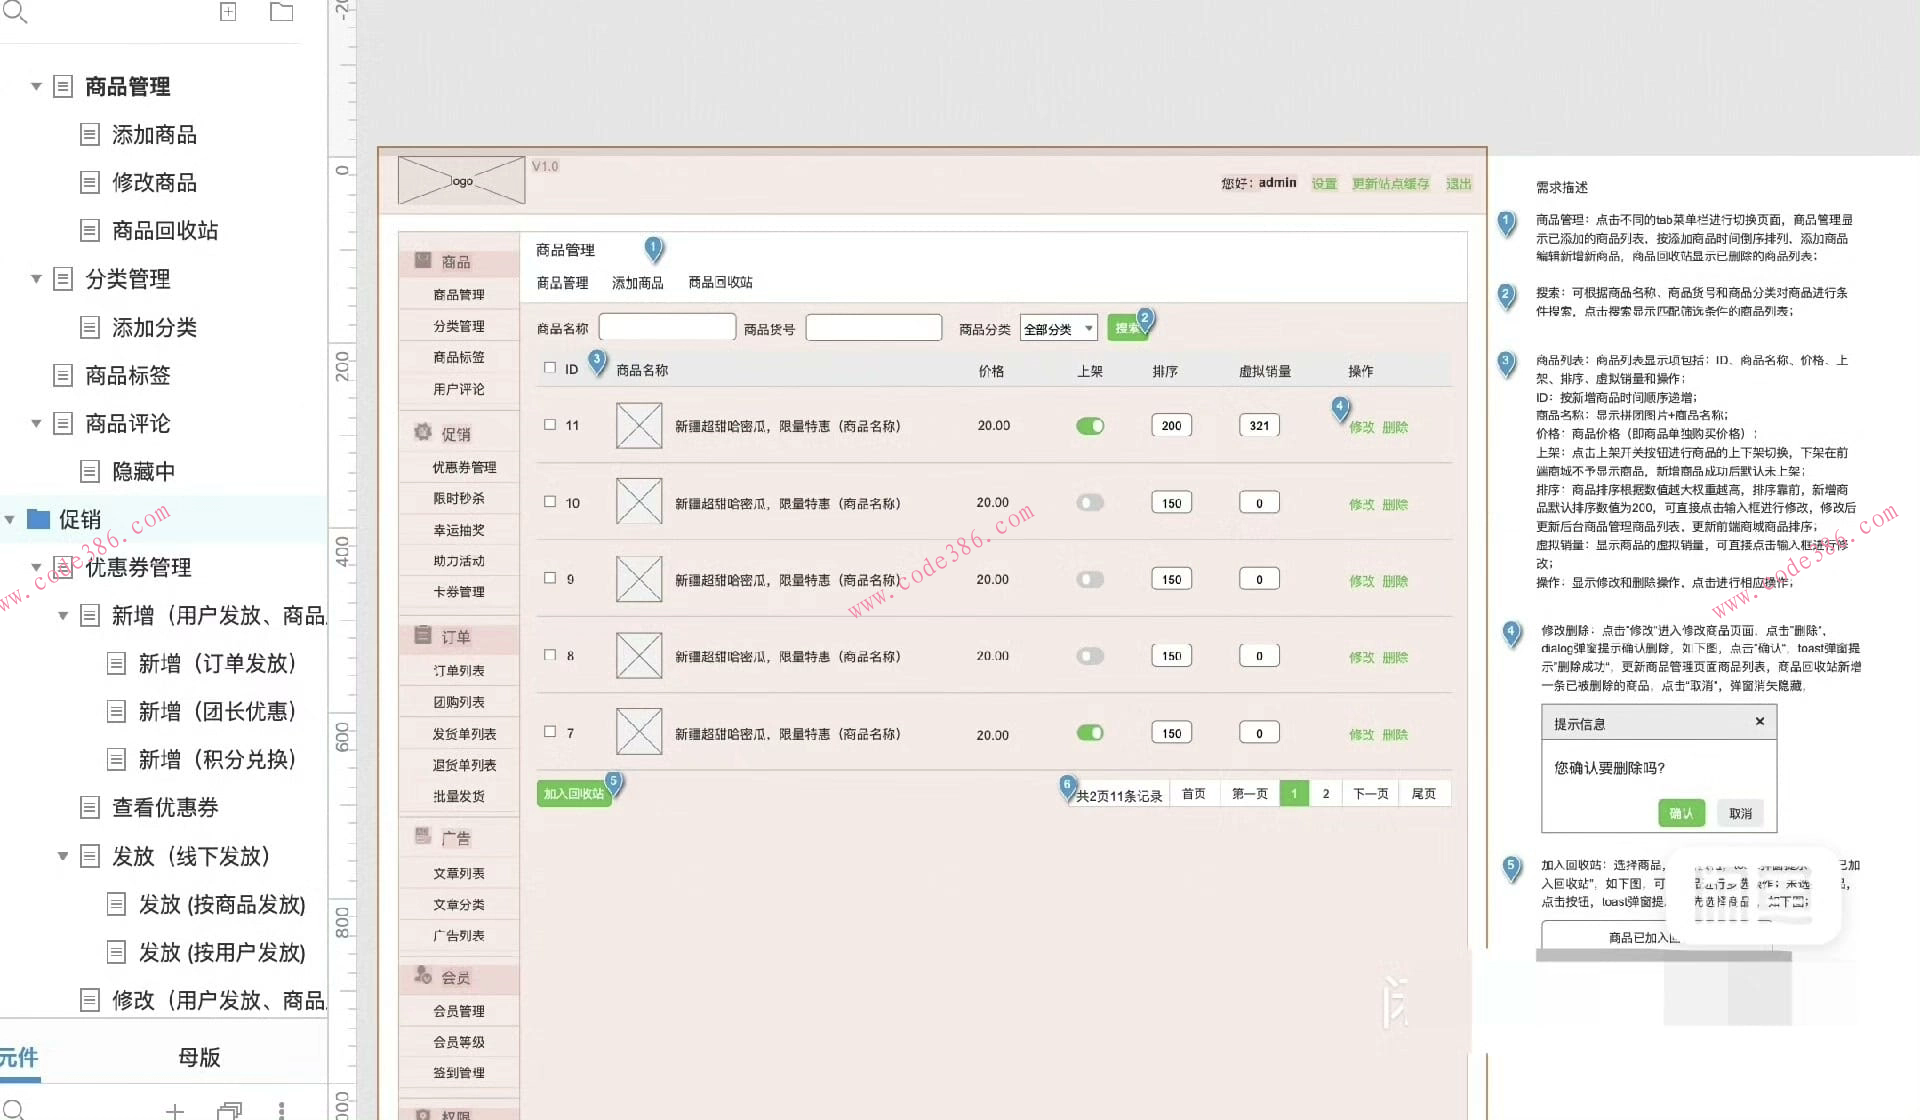The image size is (1920, 1120).
Task: Open the 全部分类 category dropdown
Action: [1058, 328]
